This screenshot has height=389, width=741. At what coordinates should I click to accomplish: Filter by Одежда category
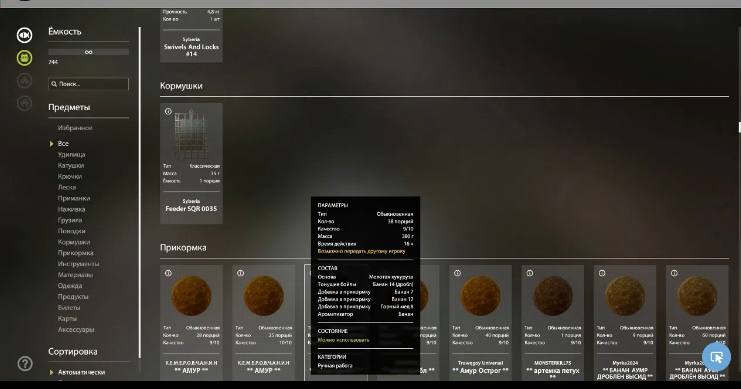point(70,285)
